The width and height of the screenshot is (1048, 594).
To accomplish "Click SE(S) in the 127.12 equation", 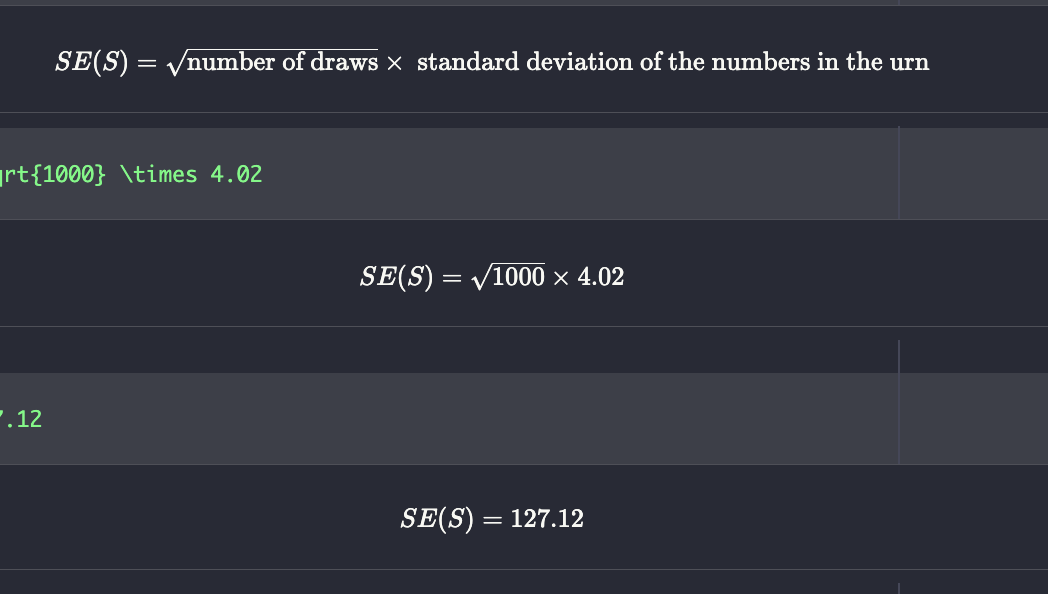I will point(436,519).
